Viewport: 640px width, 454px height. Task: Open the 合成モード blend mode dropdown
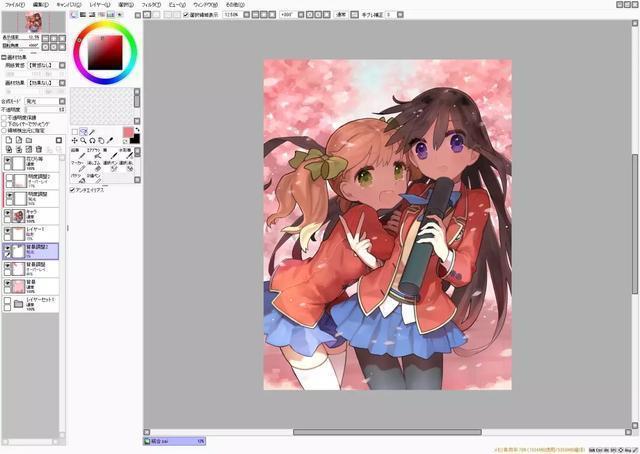tap(62, 101)
